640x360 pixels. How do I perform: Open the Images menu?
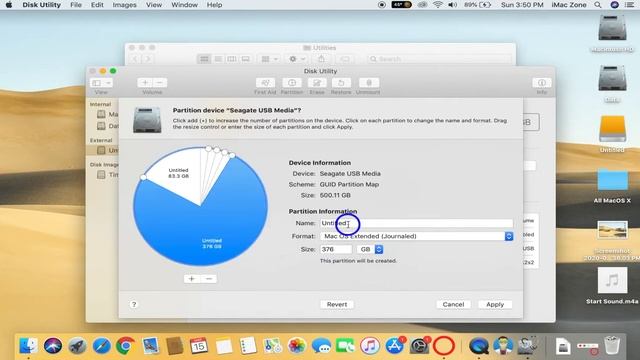(x=124, y=5)
